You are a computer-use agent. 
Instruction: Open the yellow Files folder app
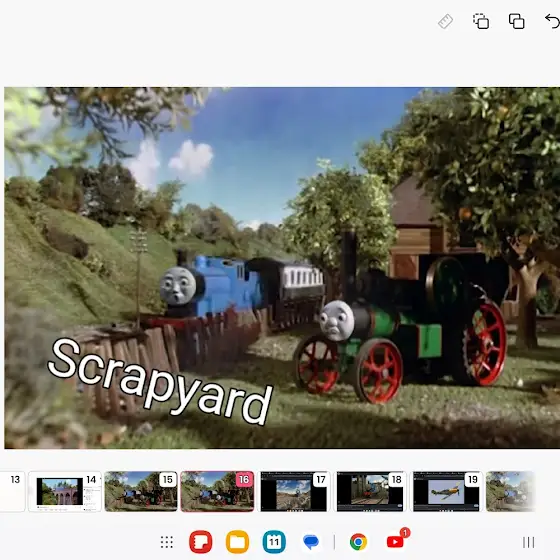pyautogui.click(x=237, y=542)
